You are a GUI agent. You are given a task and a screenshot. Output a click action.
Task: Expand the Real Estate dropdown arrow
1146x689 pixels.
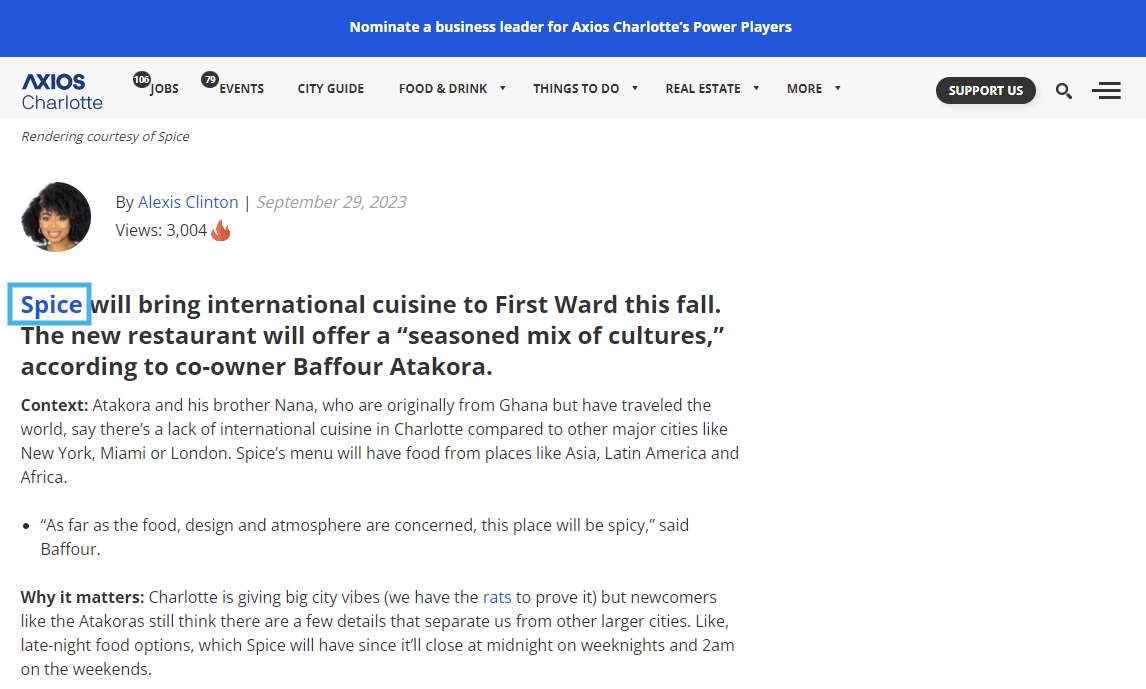756,88
